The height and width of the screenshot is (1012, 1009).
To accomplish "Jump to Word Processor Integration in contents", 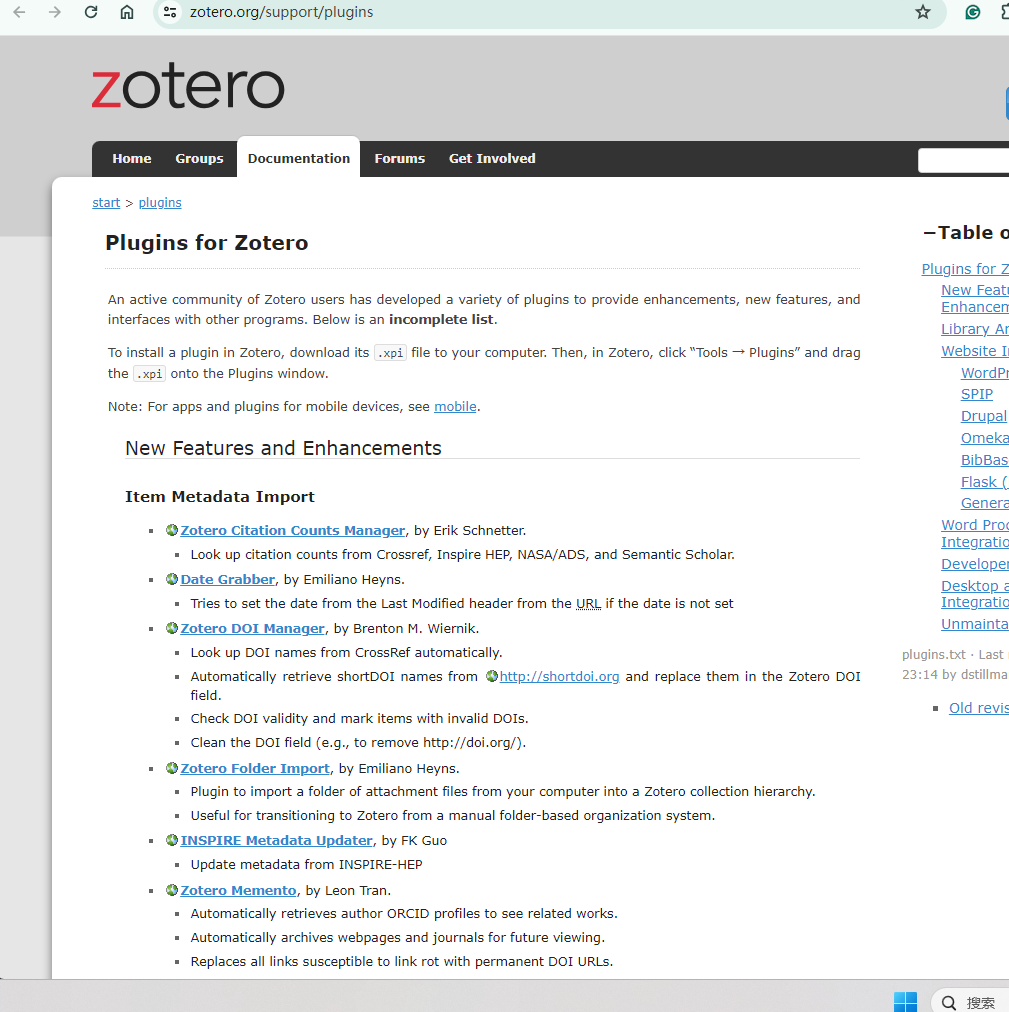I will pos(975,534).
